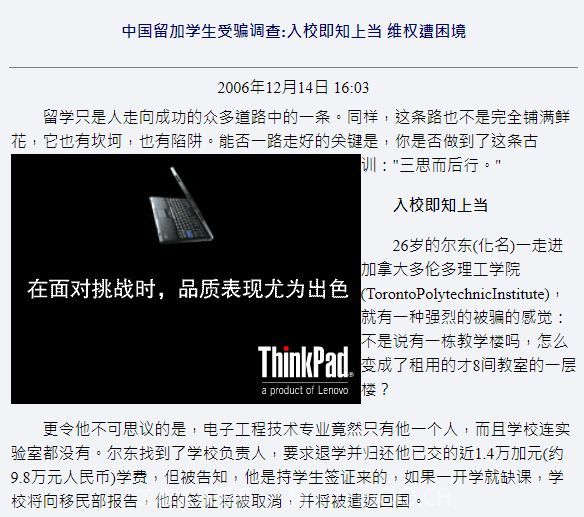Click the text 加拿大多伦多理工学院
The height and width of the screenshot is (517, 584).
441,269
